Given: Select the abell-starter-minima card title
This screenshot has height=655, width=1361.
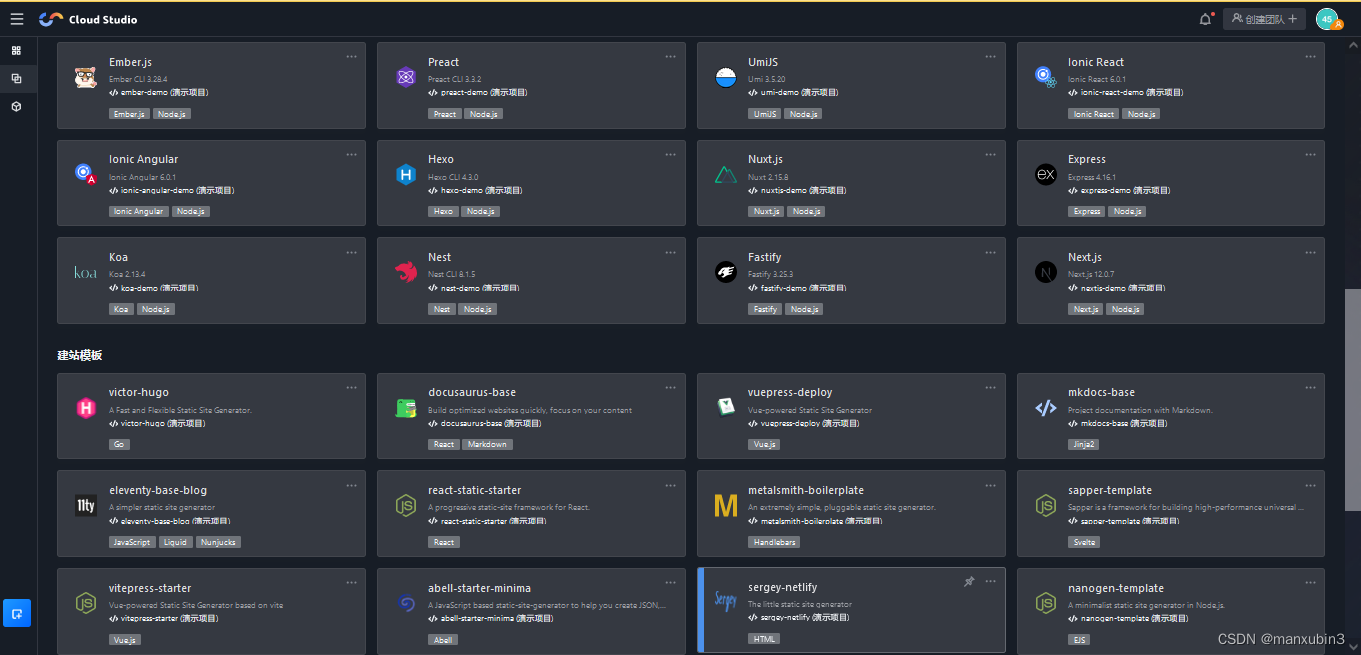Looking at the screenshot, I should click(479, 588).
